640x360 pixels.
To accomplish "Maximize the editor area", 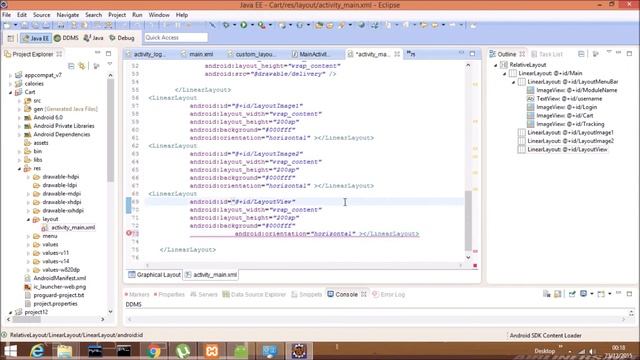I will (x=472, y=53).
